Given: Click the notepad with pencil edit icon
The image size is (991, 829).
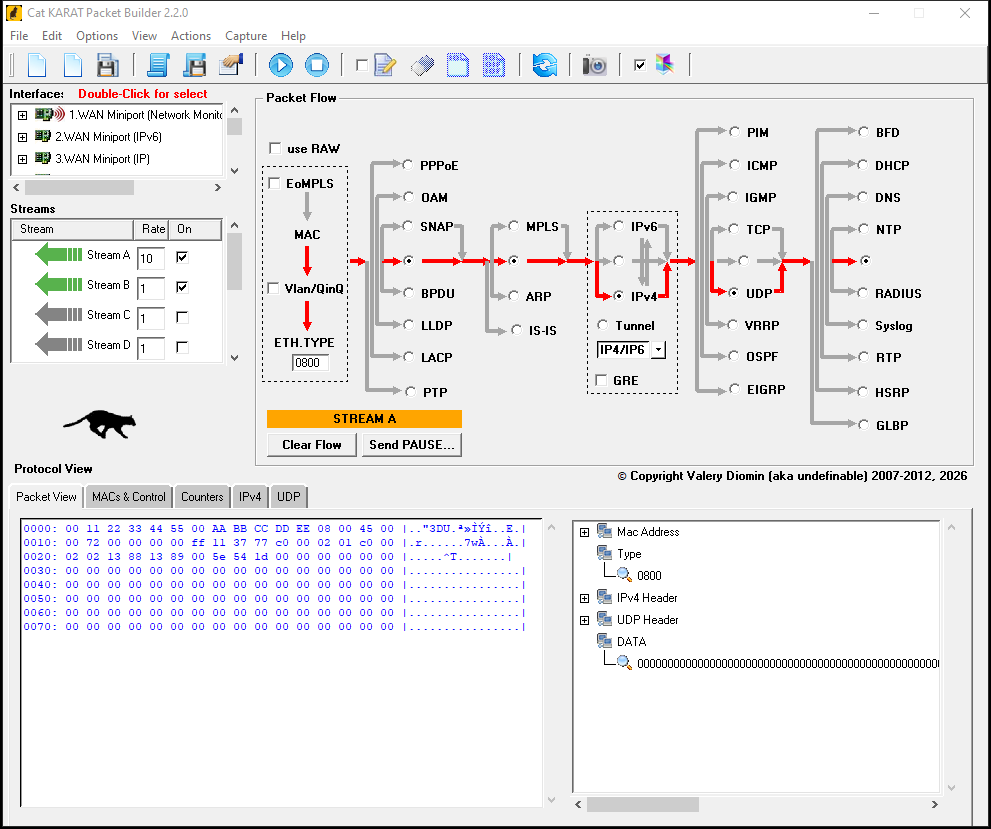Looking at the screenshot, I should pyautogui.click(x=385, y=65).
